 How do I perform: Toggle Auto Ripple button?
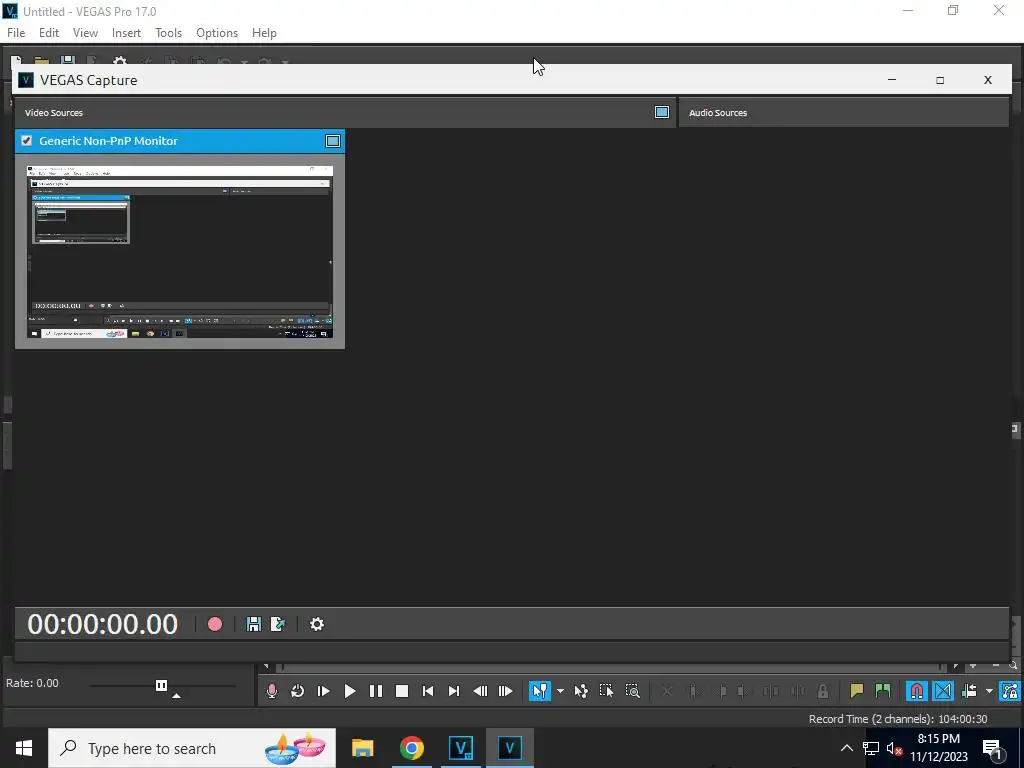click(969, 691)
